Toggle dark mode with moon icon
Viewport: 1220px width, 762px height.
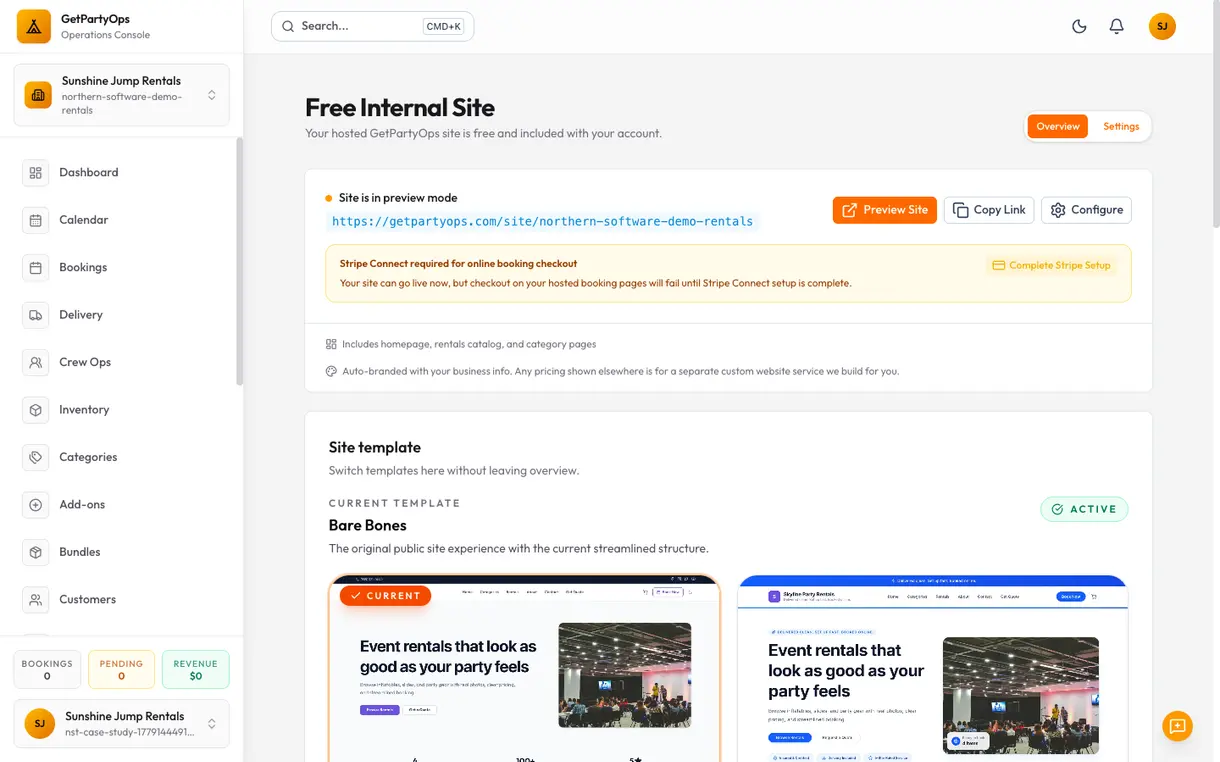pos(1079,27)
